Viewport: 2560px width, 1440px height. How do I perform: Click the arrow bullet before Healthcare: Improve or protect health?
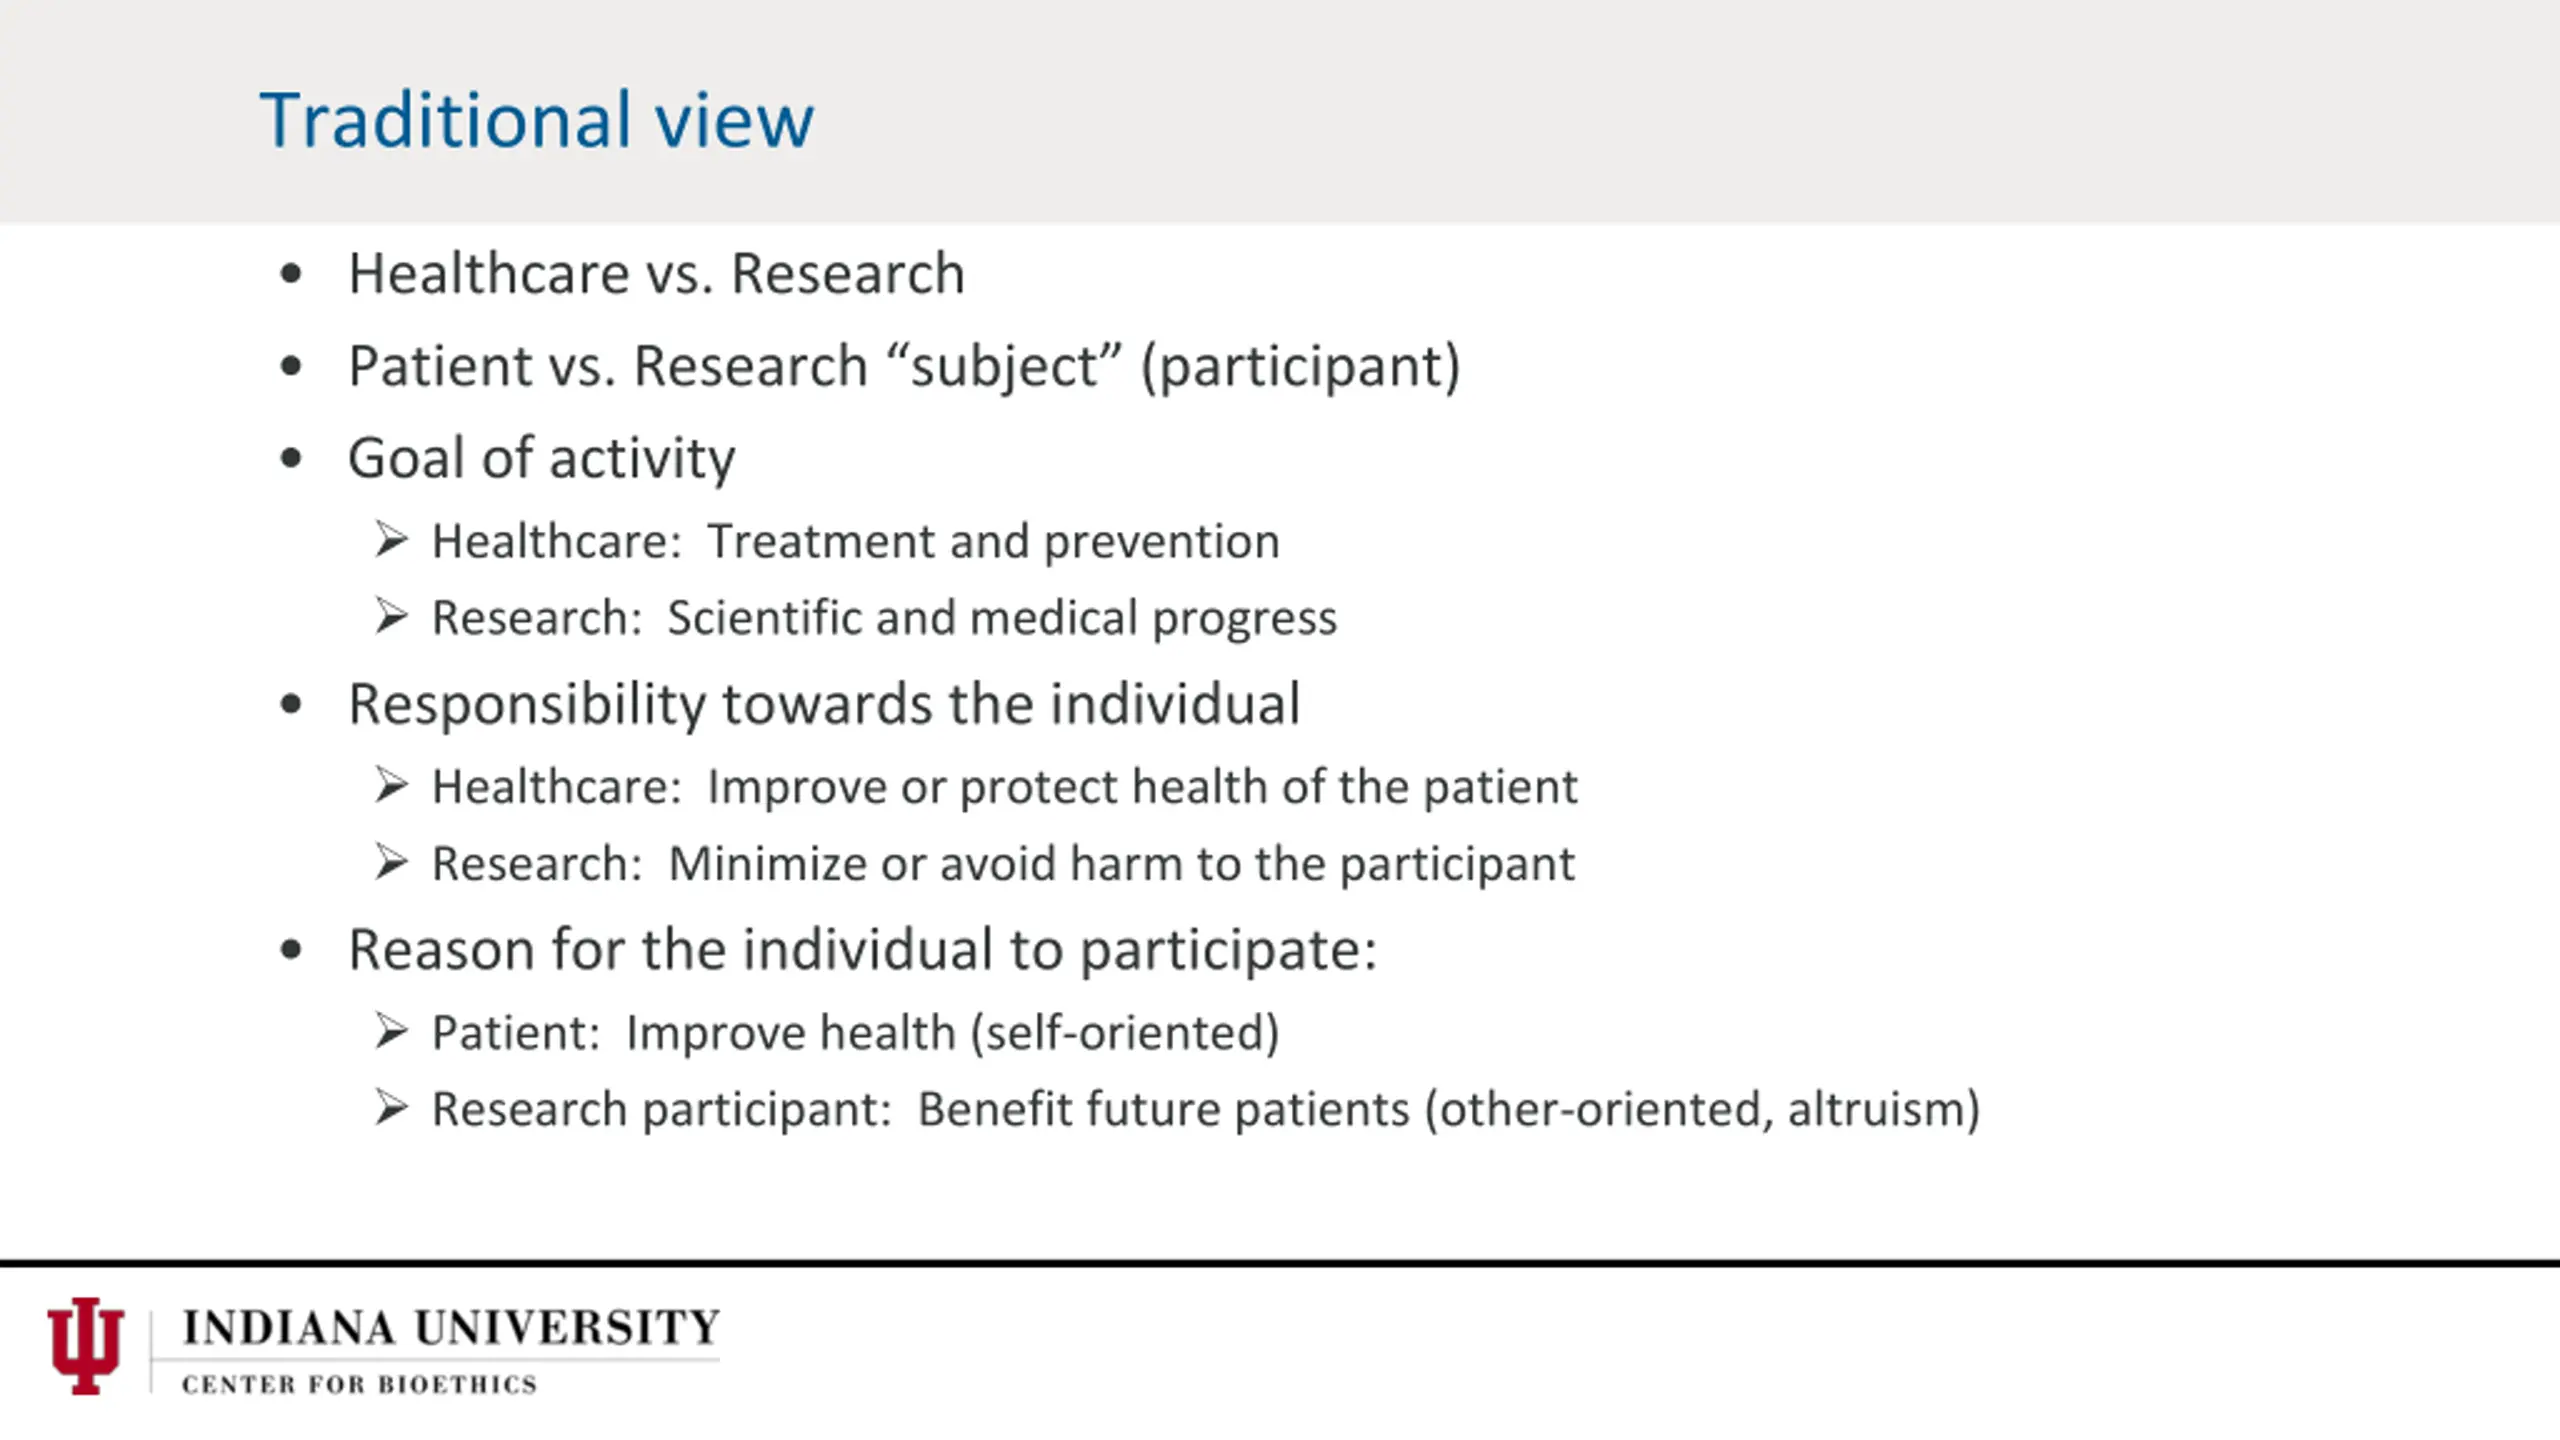click(391, 786)
